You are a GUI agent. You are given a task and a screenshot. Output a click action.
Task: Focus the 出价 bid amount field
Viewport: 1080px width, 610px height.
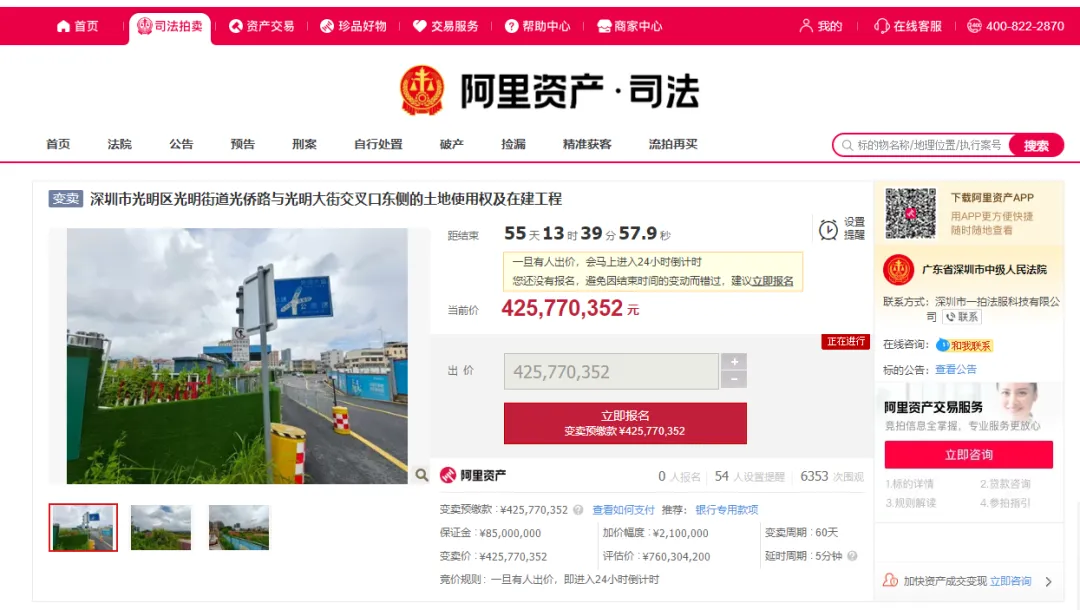611,372
